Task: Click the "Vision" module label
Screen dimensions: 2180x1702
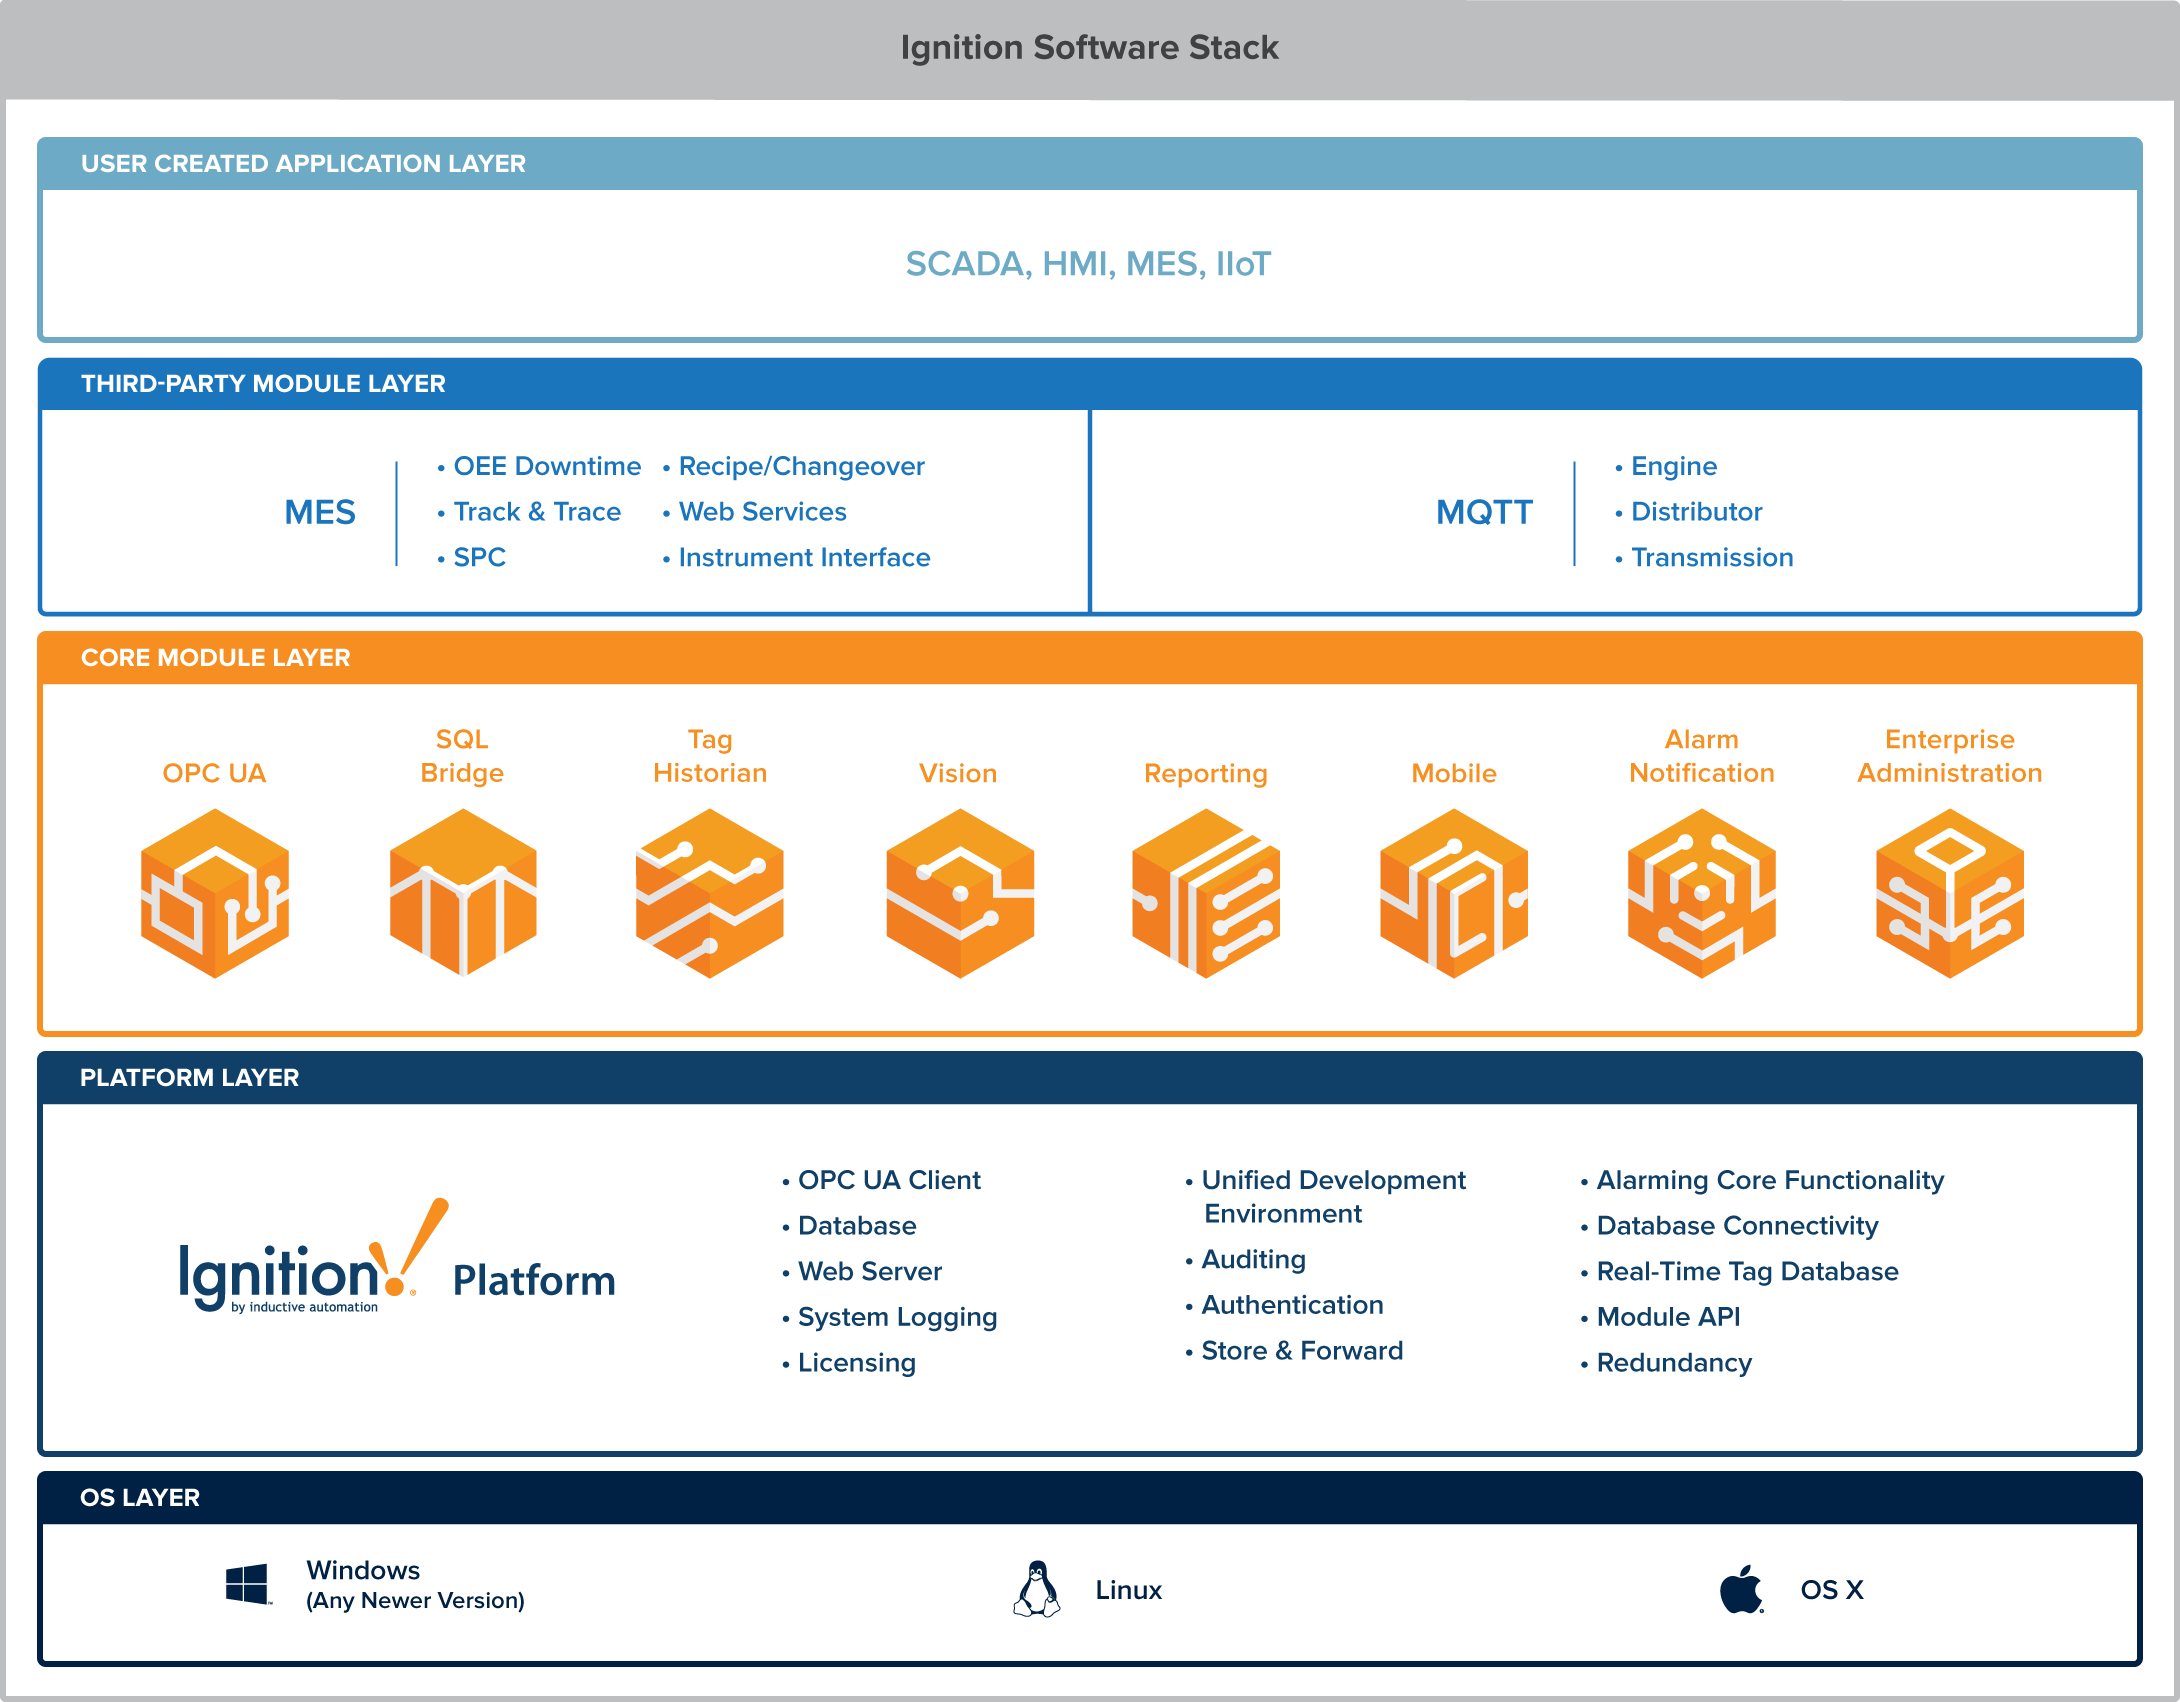Action: (x=958, y=773)
